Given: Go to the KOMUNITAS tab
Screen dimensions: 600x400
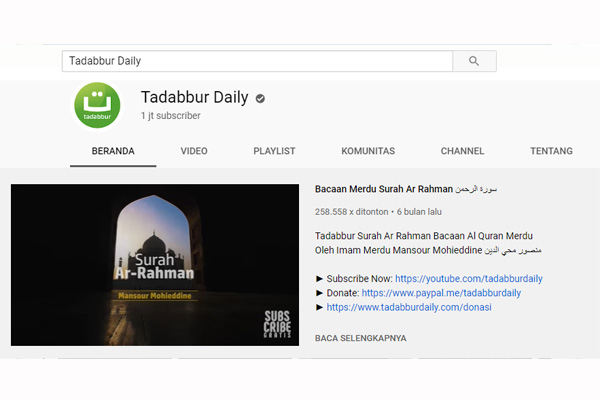Looking at the screenshot, I should [368, 151].
